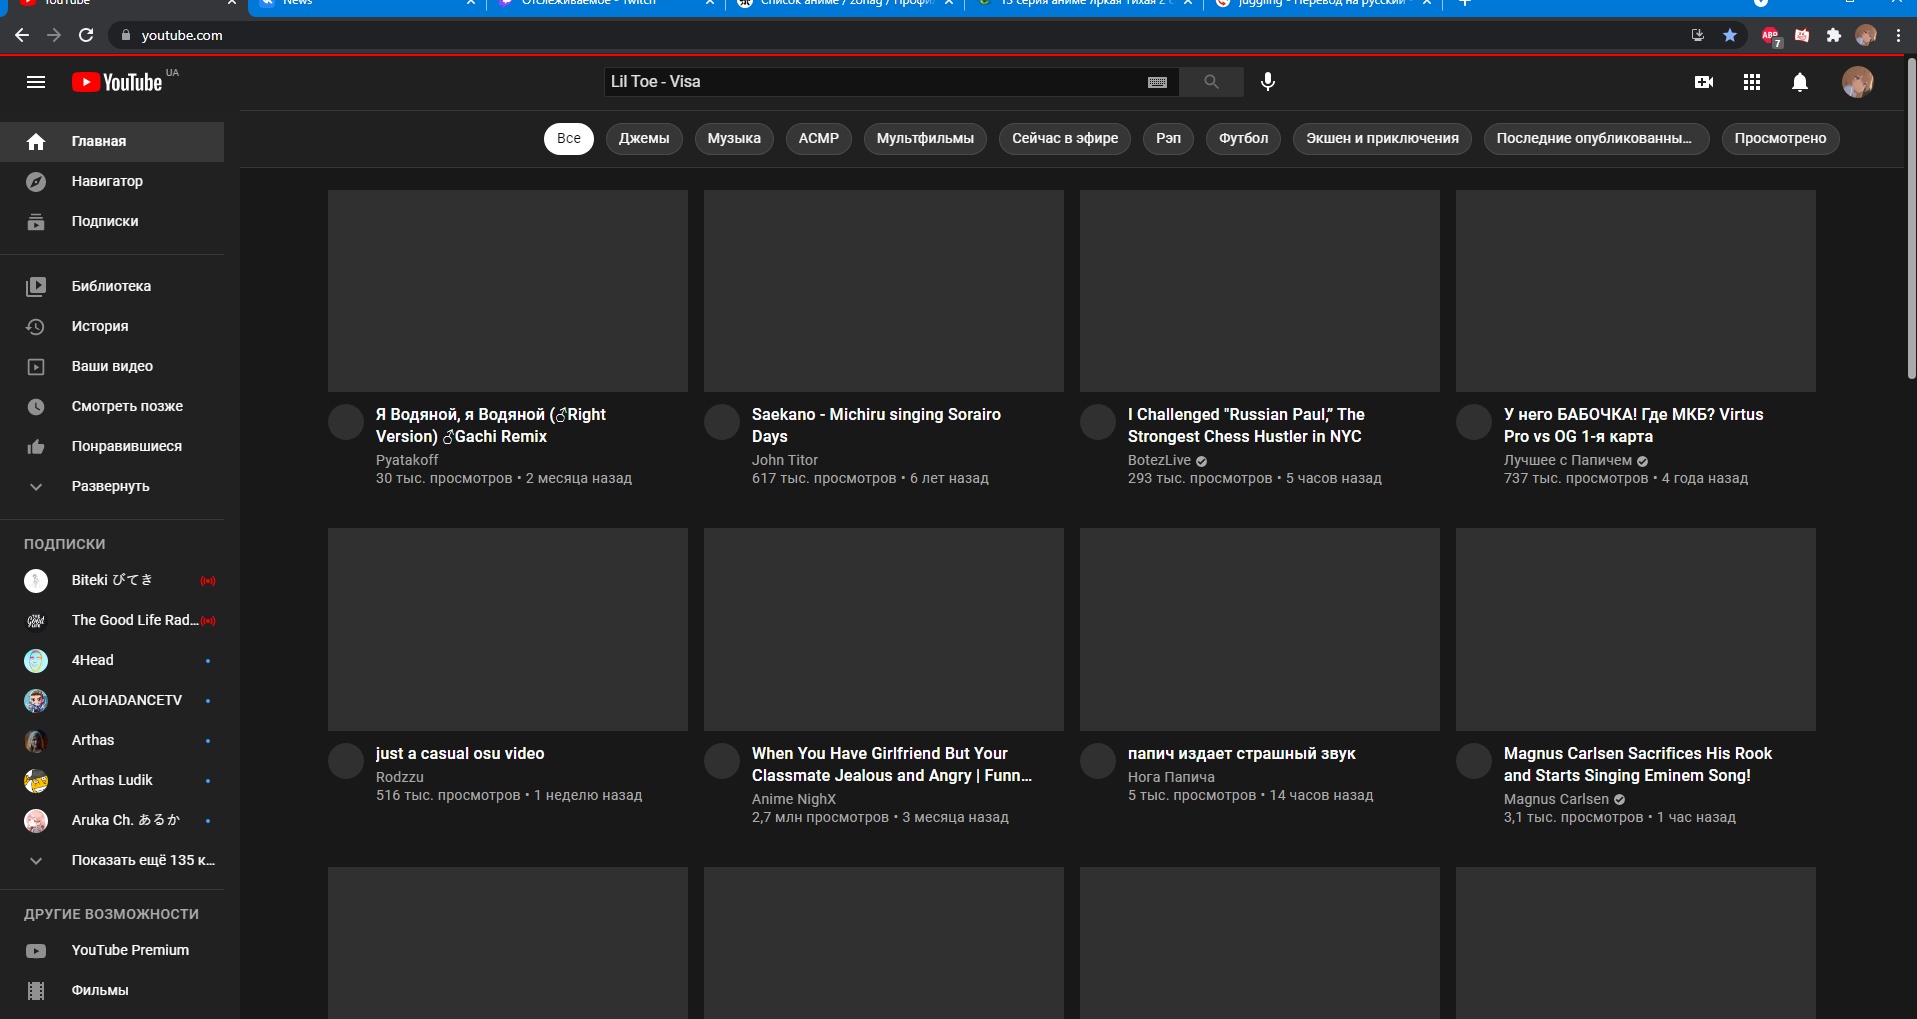1917x1019 pixels.
Task: Click the YouTube logo
Action: pos(117,82)
